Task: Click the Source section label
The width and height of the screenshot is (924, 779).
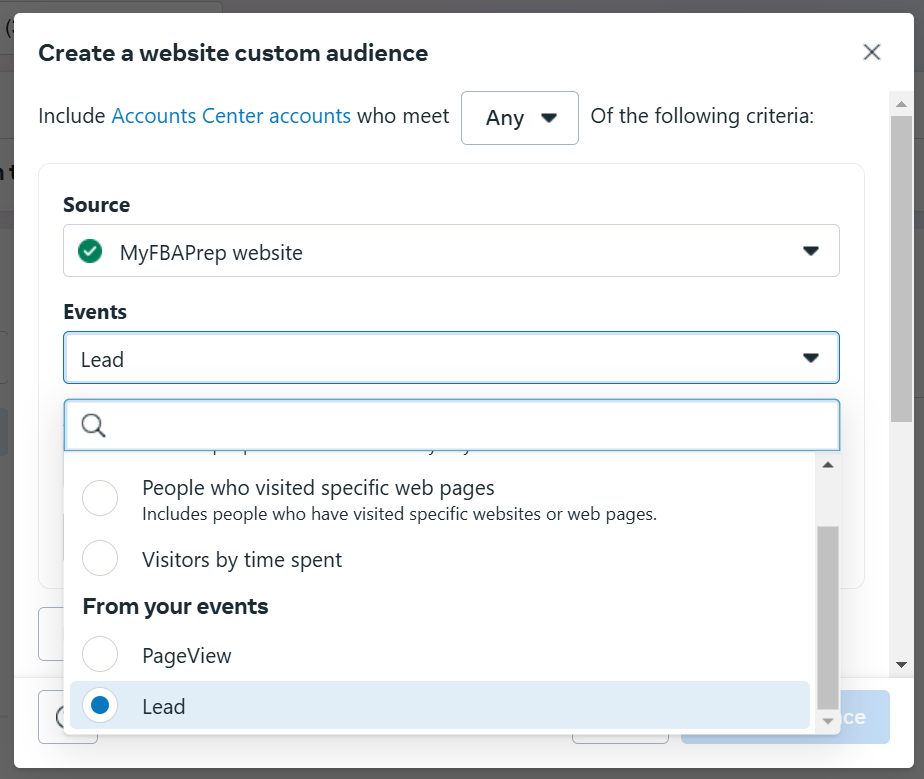Action: tap(97, 205)
